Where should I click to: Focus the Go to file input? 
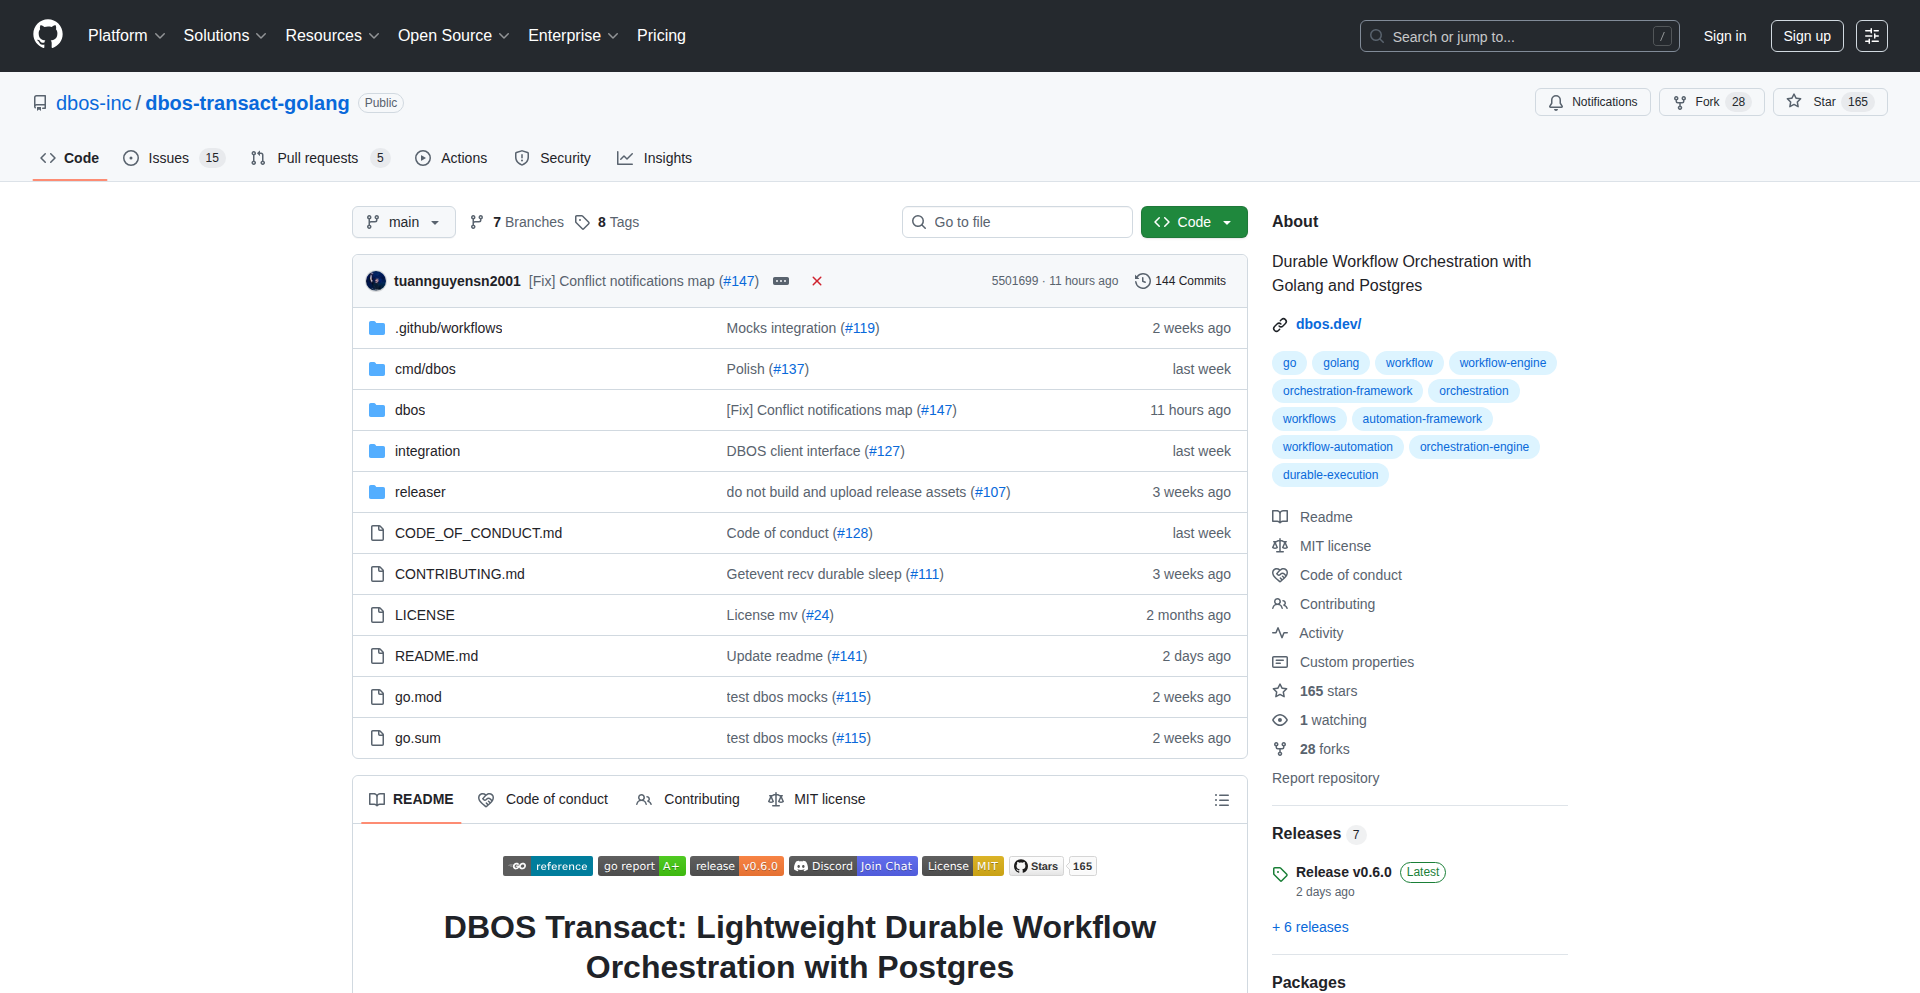click(1017, 222)
